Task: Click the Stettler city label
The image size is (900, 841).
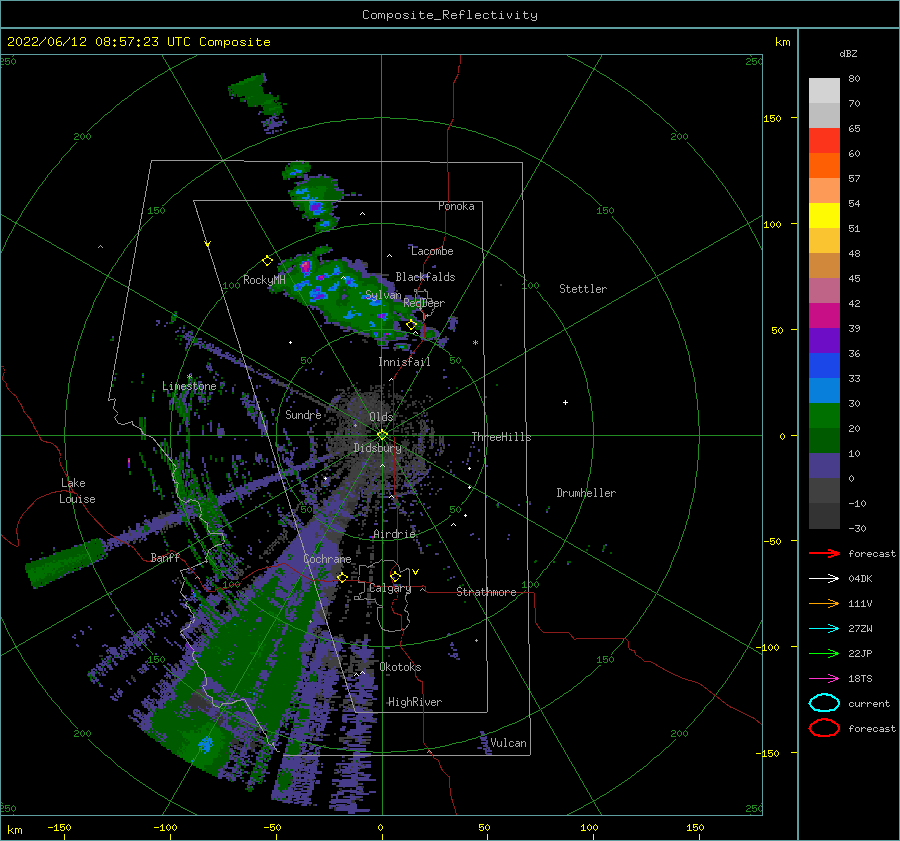Action: pyautogui.click(x=583, y=289)
